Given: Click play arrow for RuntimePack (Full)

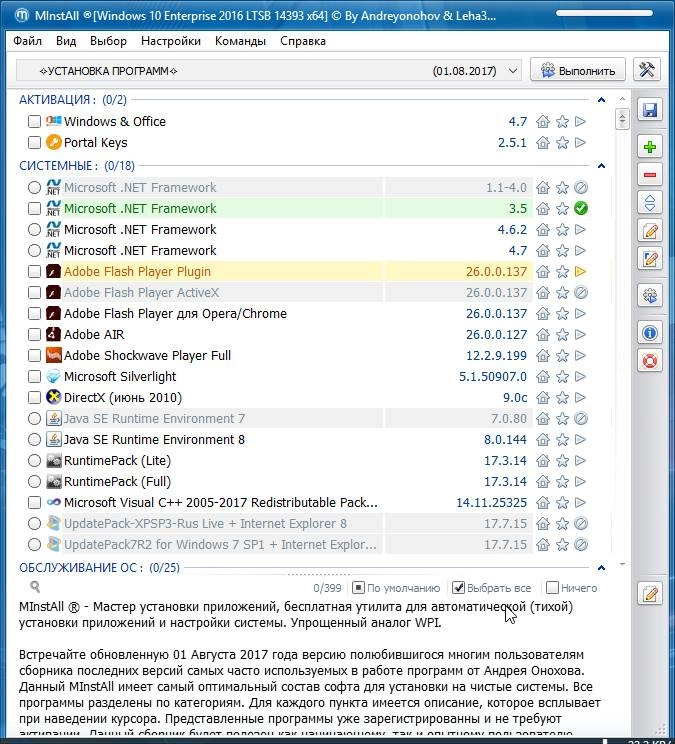Looking at the screenshot, I should pos(580,482).
